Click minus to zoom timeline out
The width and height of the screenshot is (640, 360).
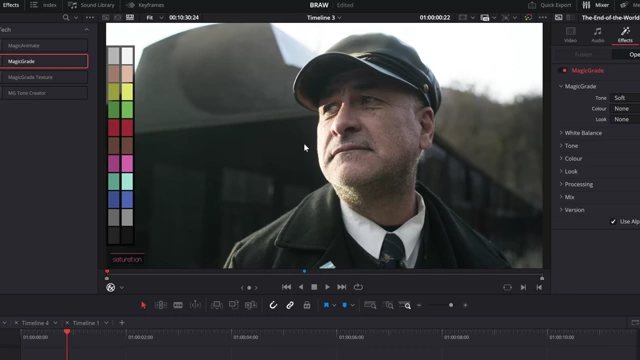click(x=419, y=305)
